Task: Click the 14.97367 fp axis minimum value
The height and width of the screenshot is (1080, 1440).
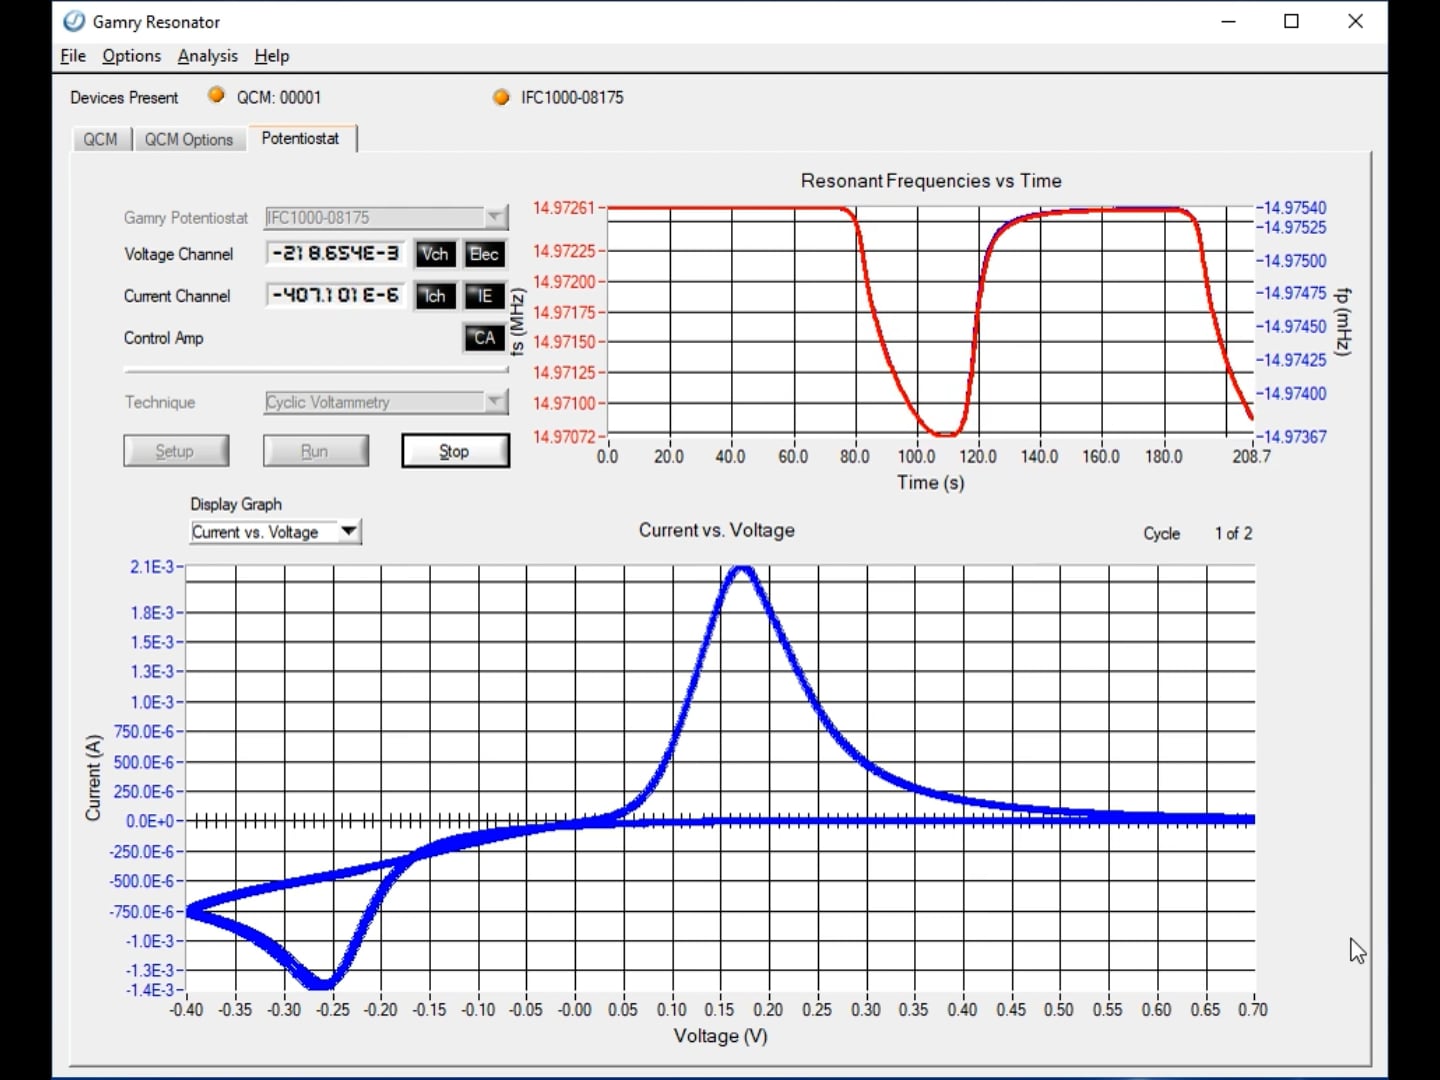Action: (1294, 437)
